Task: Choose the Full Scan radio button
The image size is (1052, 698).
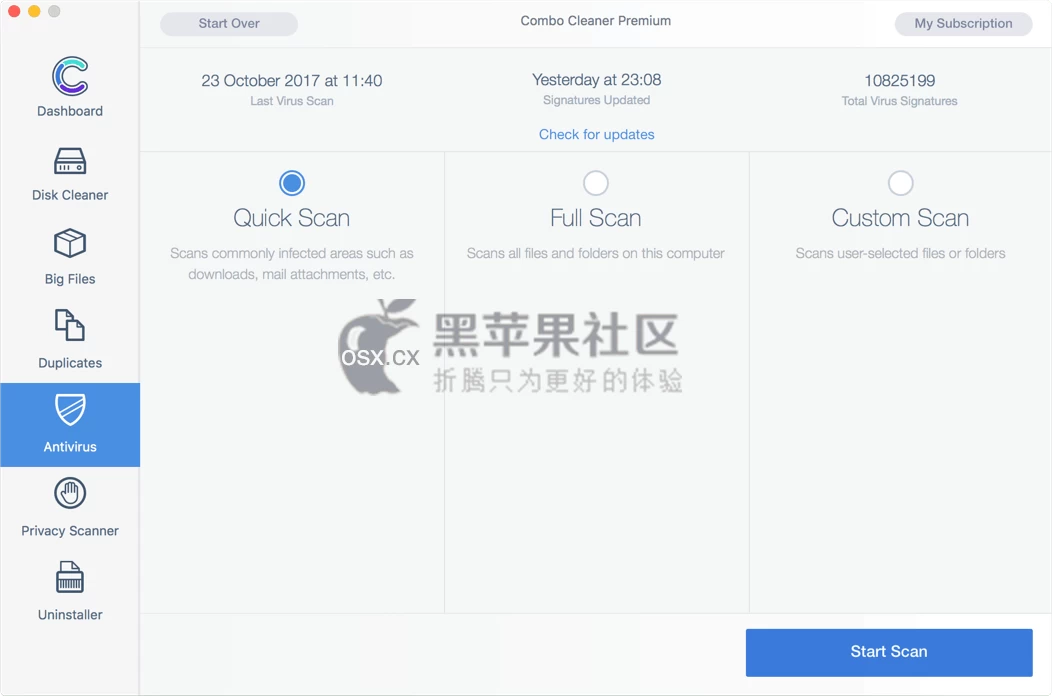Action: tap(596, 183)
